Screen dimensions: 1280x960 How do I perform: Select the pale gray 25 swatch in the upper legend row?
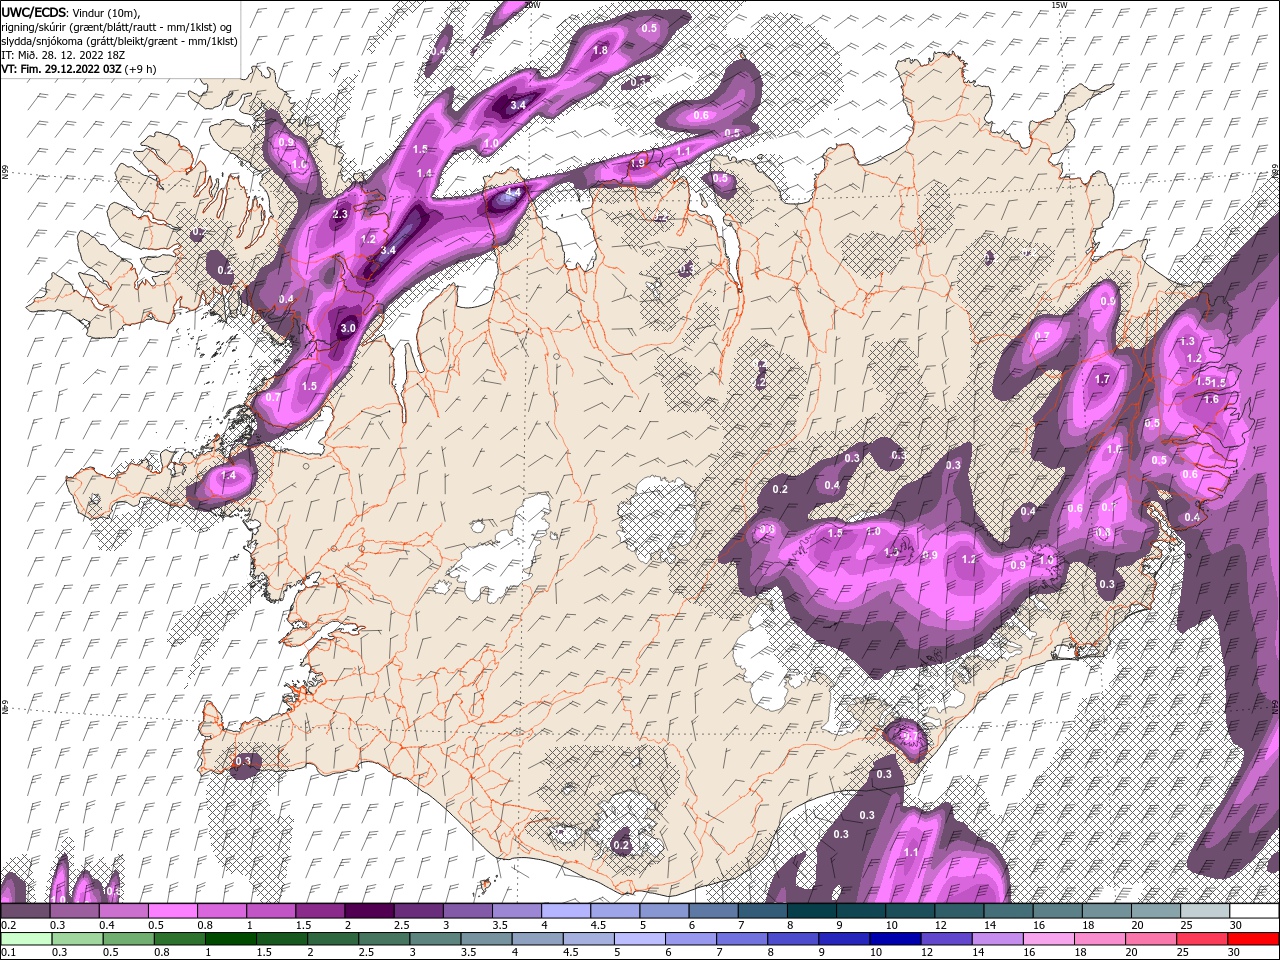pos(1204,911)
